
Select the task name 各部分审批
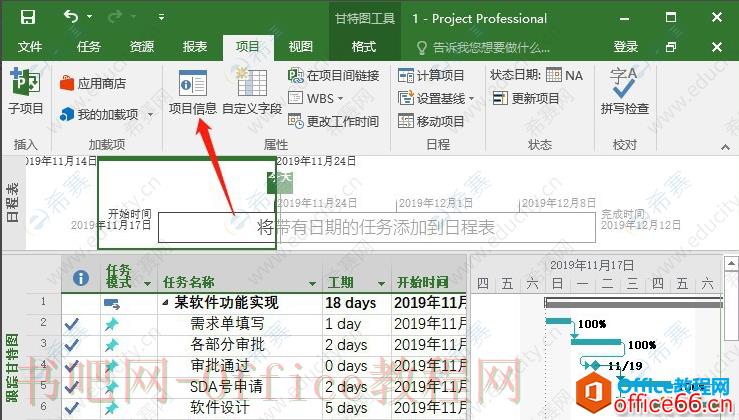pyautogui.click(x=227, y=344)
